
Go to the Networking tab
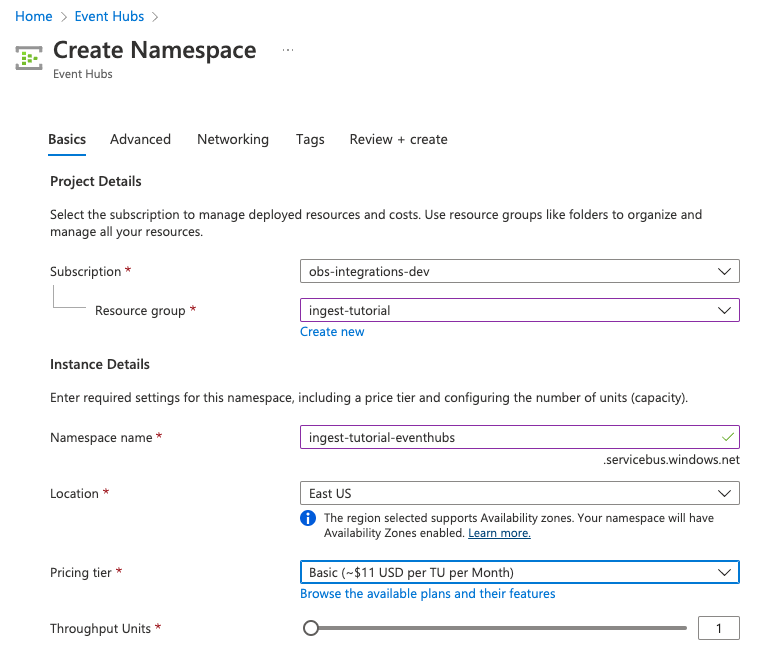pos(233,139)
